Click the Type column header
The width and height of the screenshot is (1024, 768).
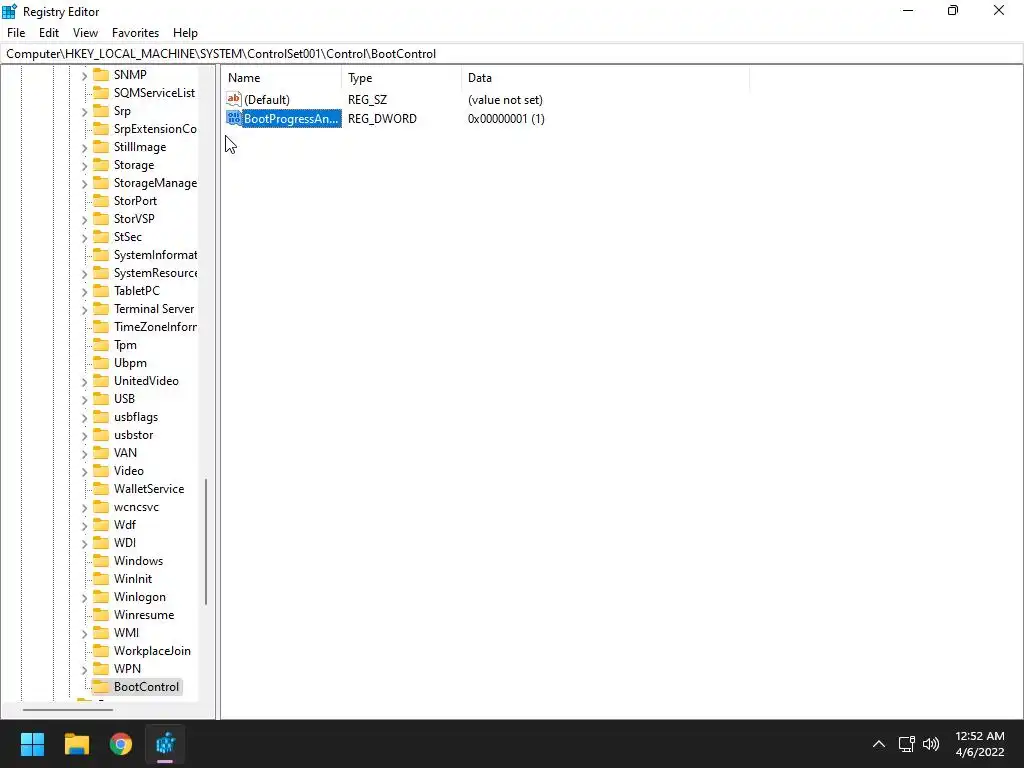tap(402, 78)
